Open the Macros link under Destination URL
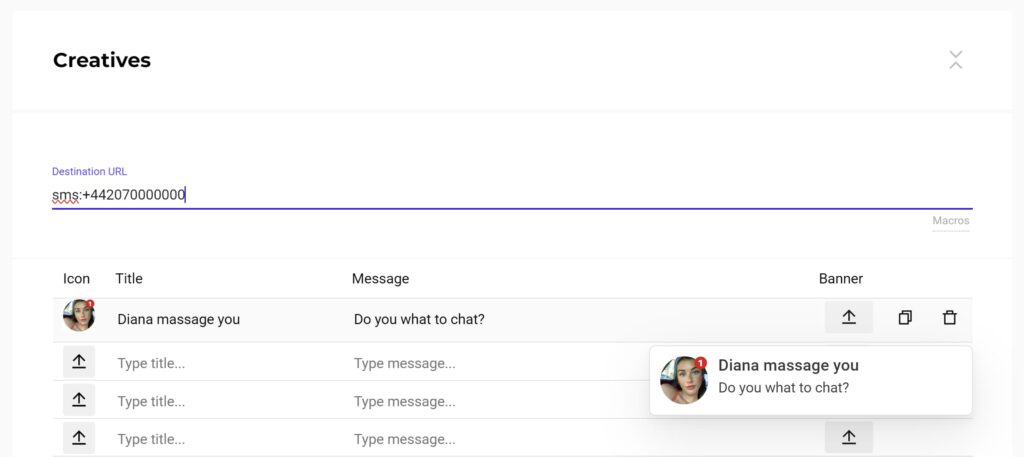The width and height of the screenshot is (1024, 457). (x=951, y=221)
